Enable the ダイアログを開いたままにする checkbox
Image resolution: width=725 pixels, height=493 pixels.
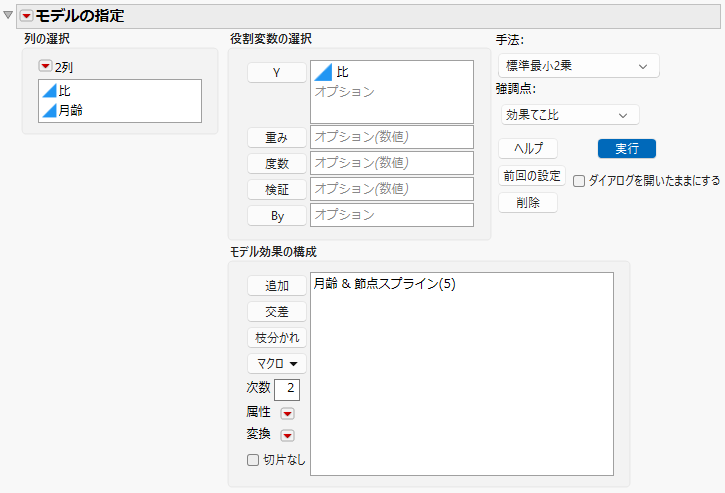click(579, 181)
